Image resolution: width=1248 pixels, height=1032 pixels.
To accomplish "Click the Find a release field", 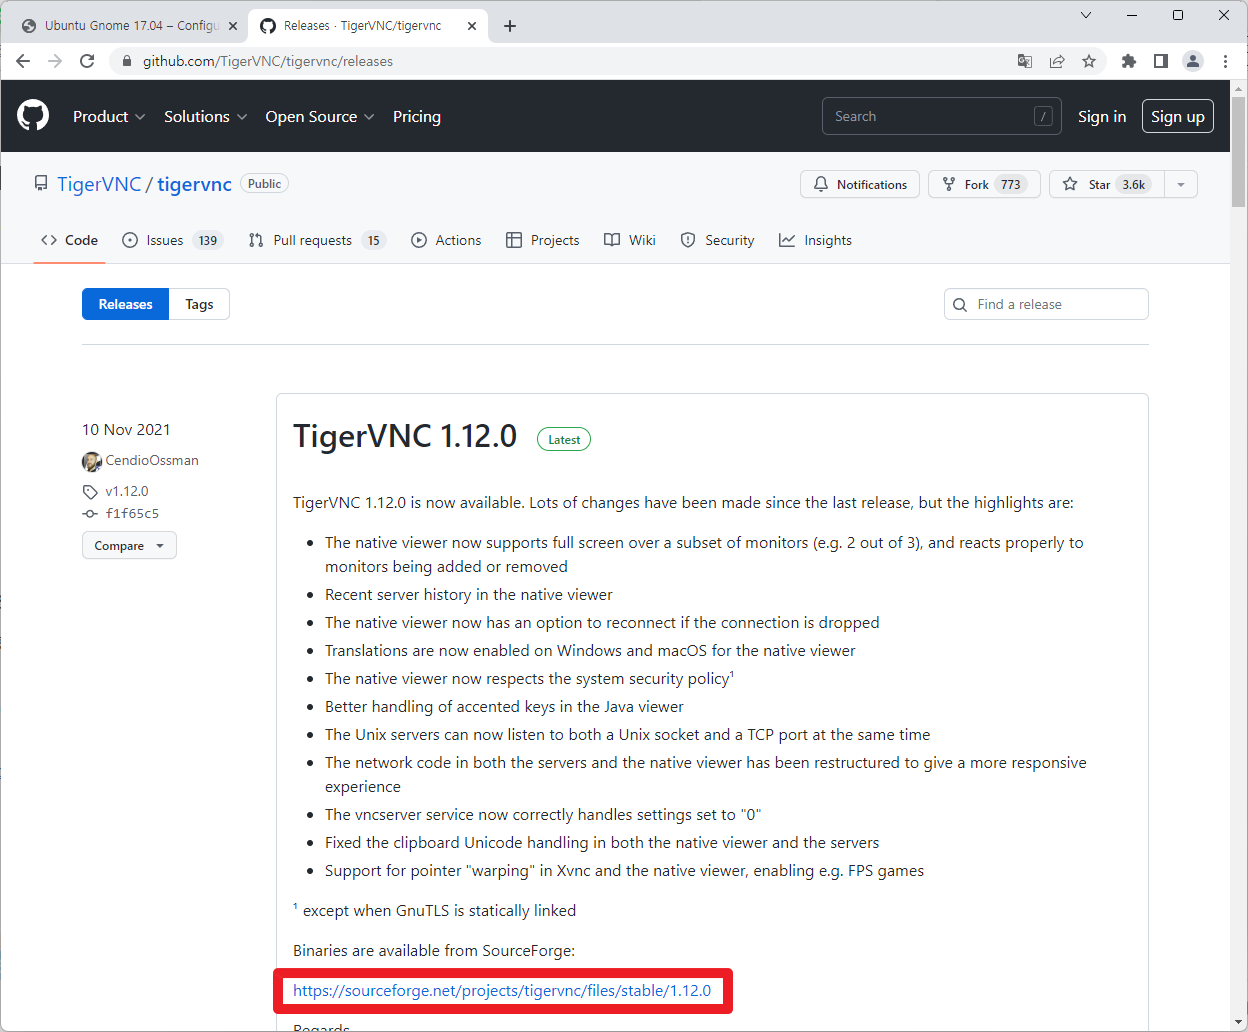I will (1046, 304).
